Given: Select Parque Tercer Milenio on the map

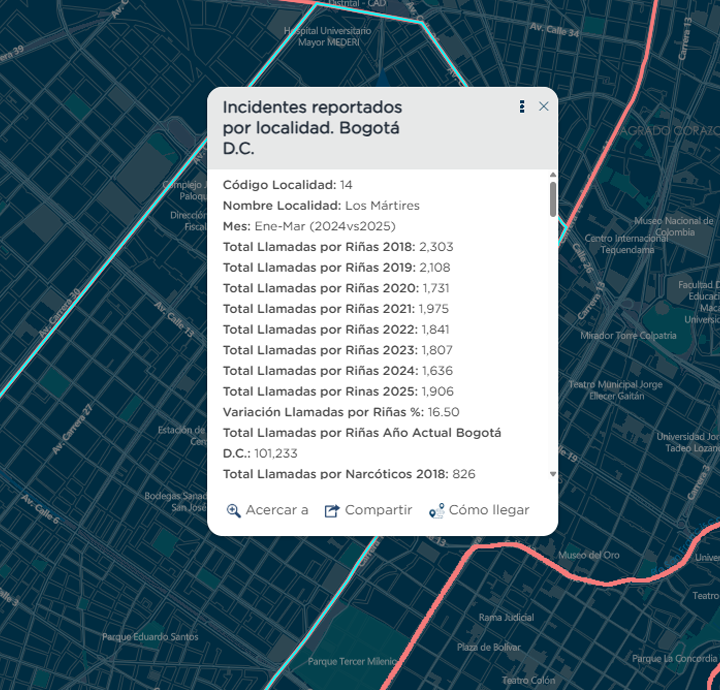Looking at the screenshot, I should pos(351,661).
